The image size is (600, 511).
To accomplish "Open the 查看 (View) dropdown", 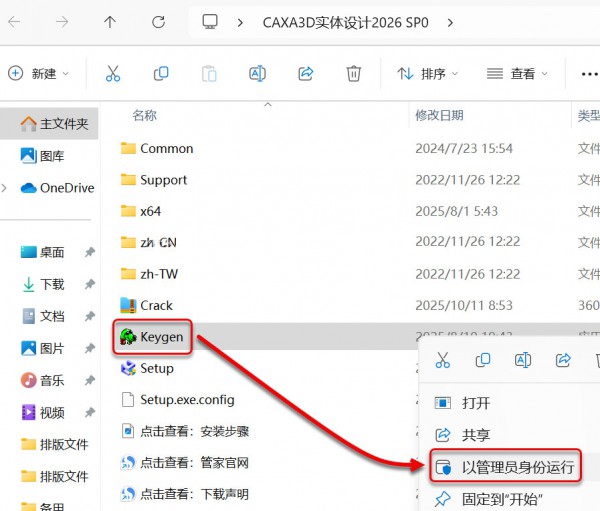I will (517, 73).
